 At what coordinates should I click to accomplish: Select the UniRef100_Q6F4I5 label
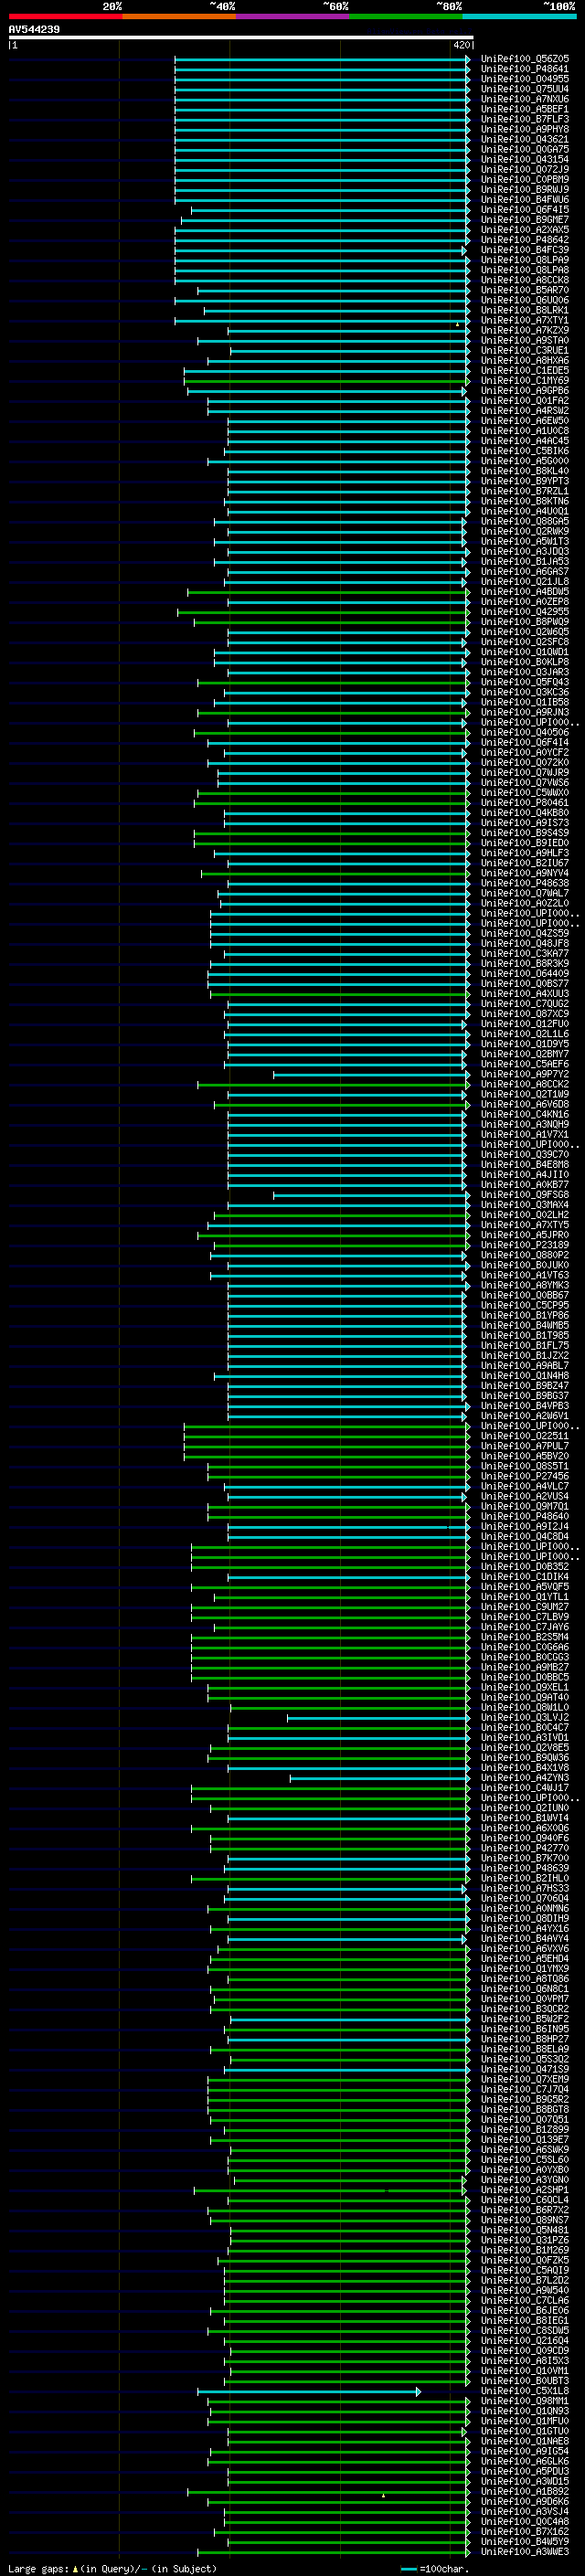pyautogui.click(x=524, y=210)
